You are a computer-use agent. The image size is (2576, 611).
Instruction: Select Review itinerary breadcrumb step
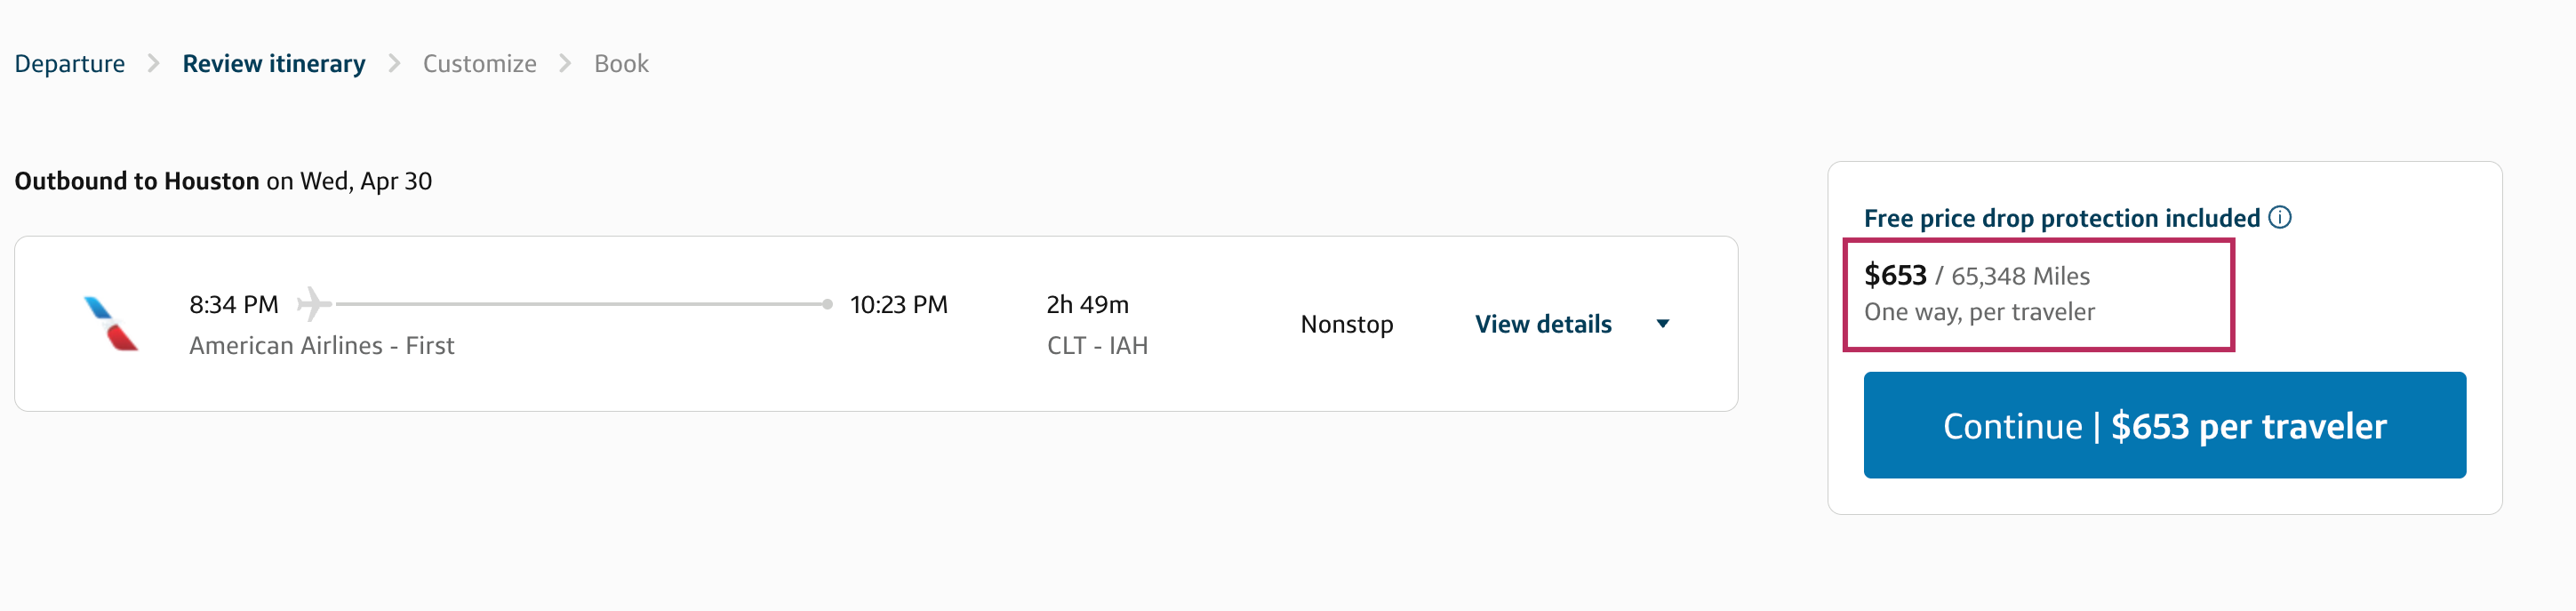(x=273, y=64)
